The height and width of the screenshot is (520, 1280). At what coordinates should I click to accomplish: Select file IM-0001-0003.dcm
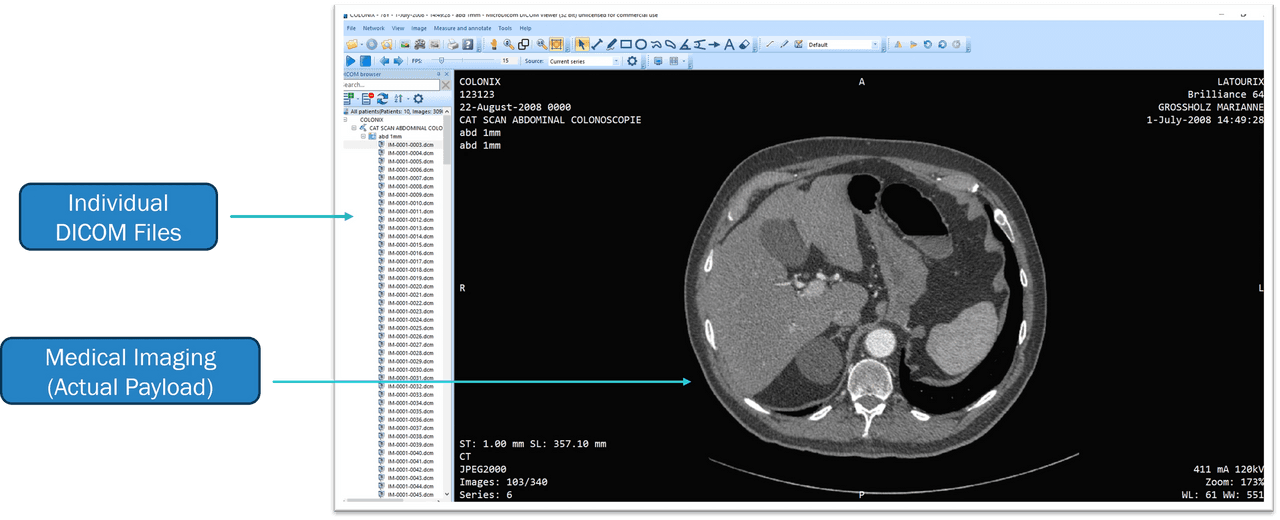tap(410, 145)
